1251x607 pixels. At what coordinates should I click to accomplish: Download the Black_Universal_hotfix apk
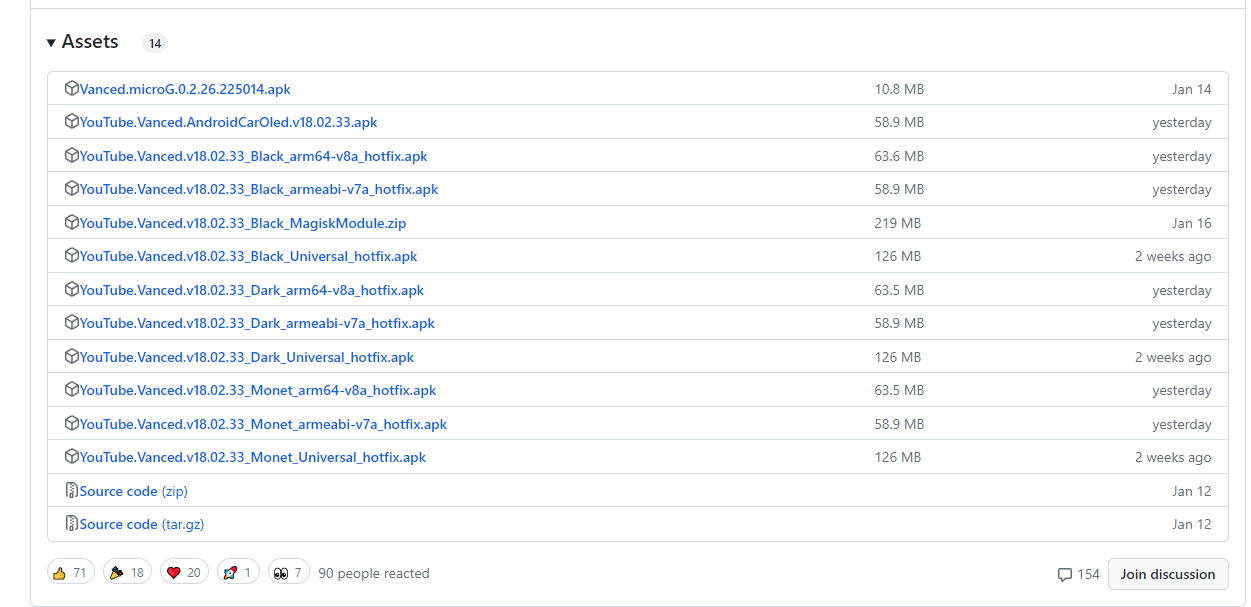248,256
